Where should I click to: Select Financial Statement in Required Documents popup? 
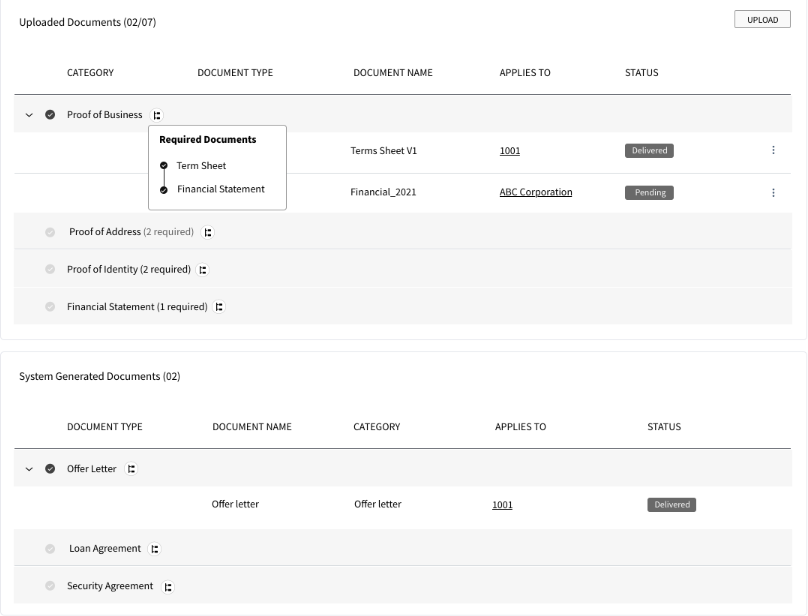221,189
